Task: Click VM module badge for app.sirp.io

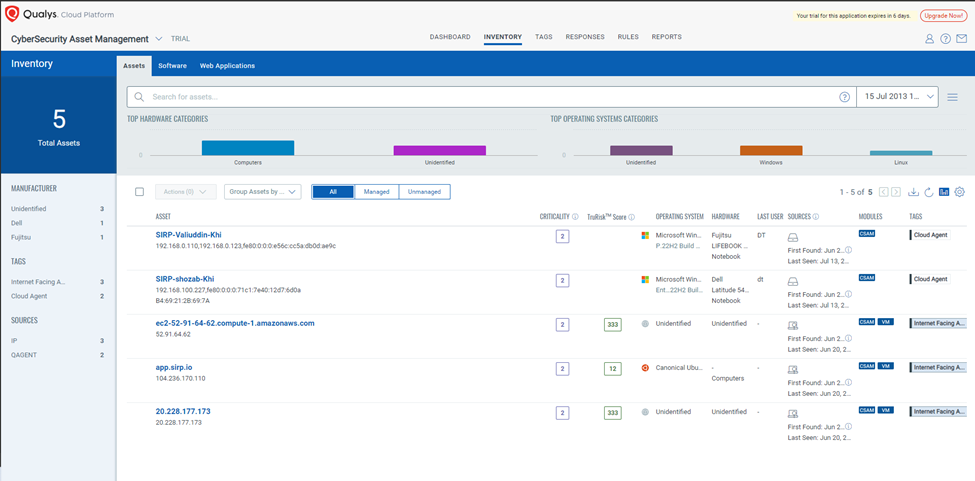Action: (x=886, y=366)
